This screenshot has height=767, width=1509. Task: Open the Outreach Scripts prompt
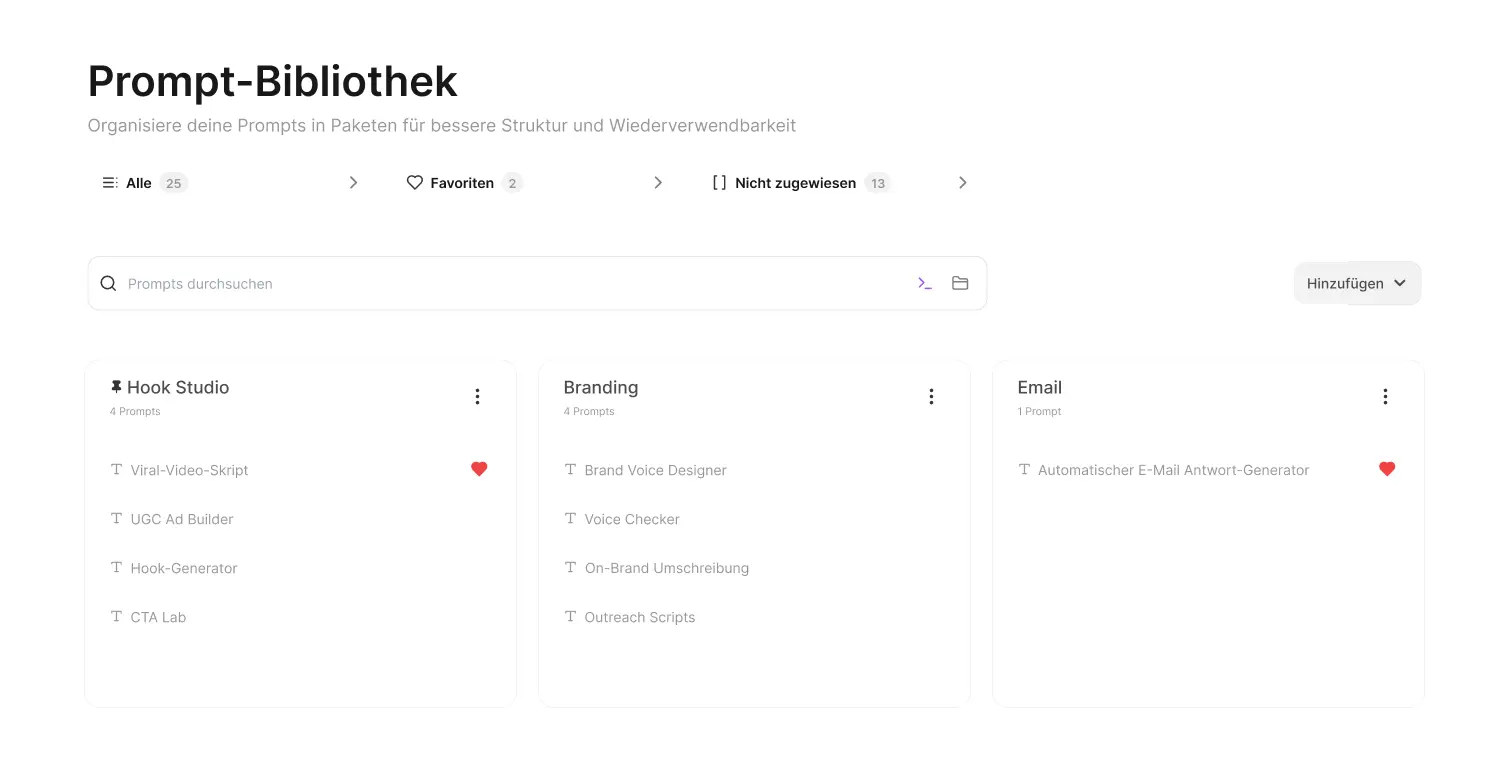(640, 616)
